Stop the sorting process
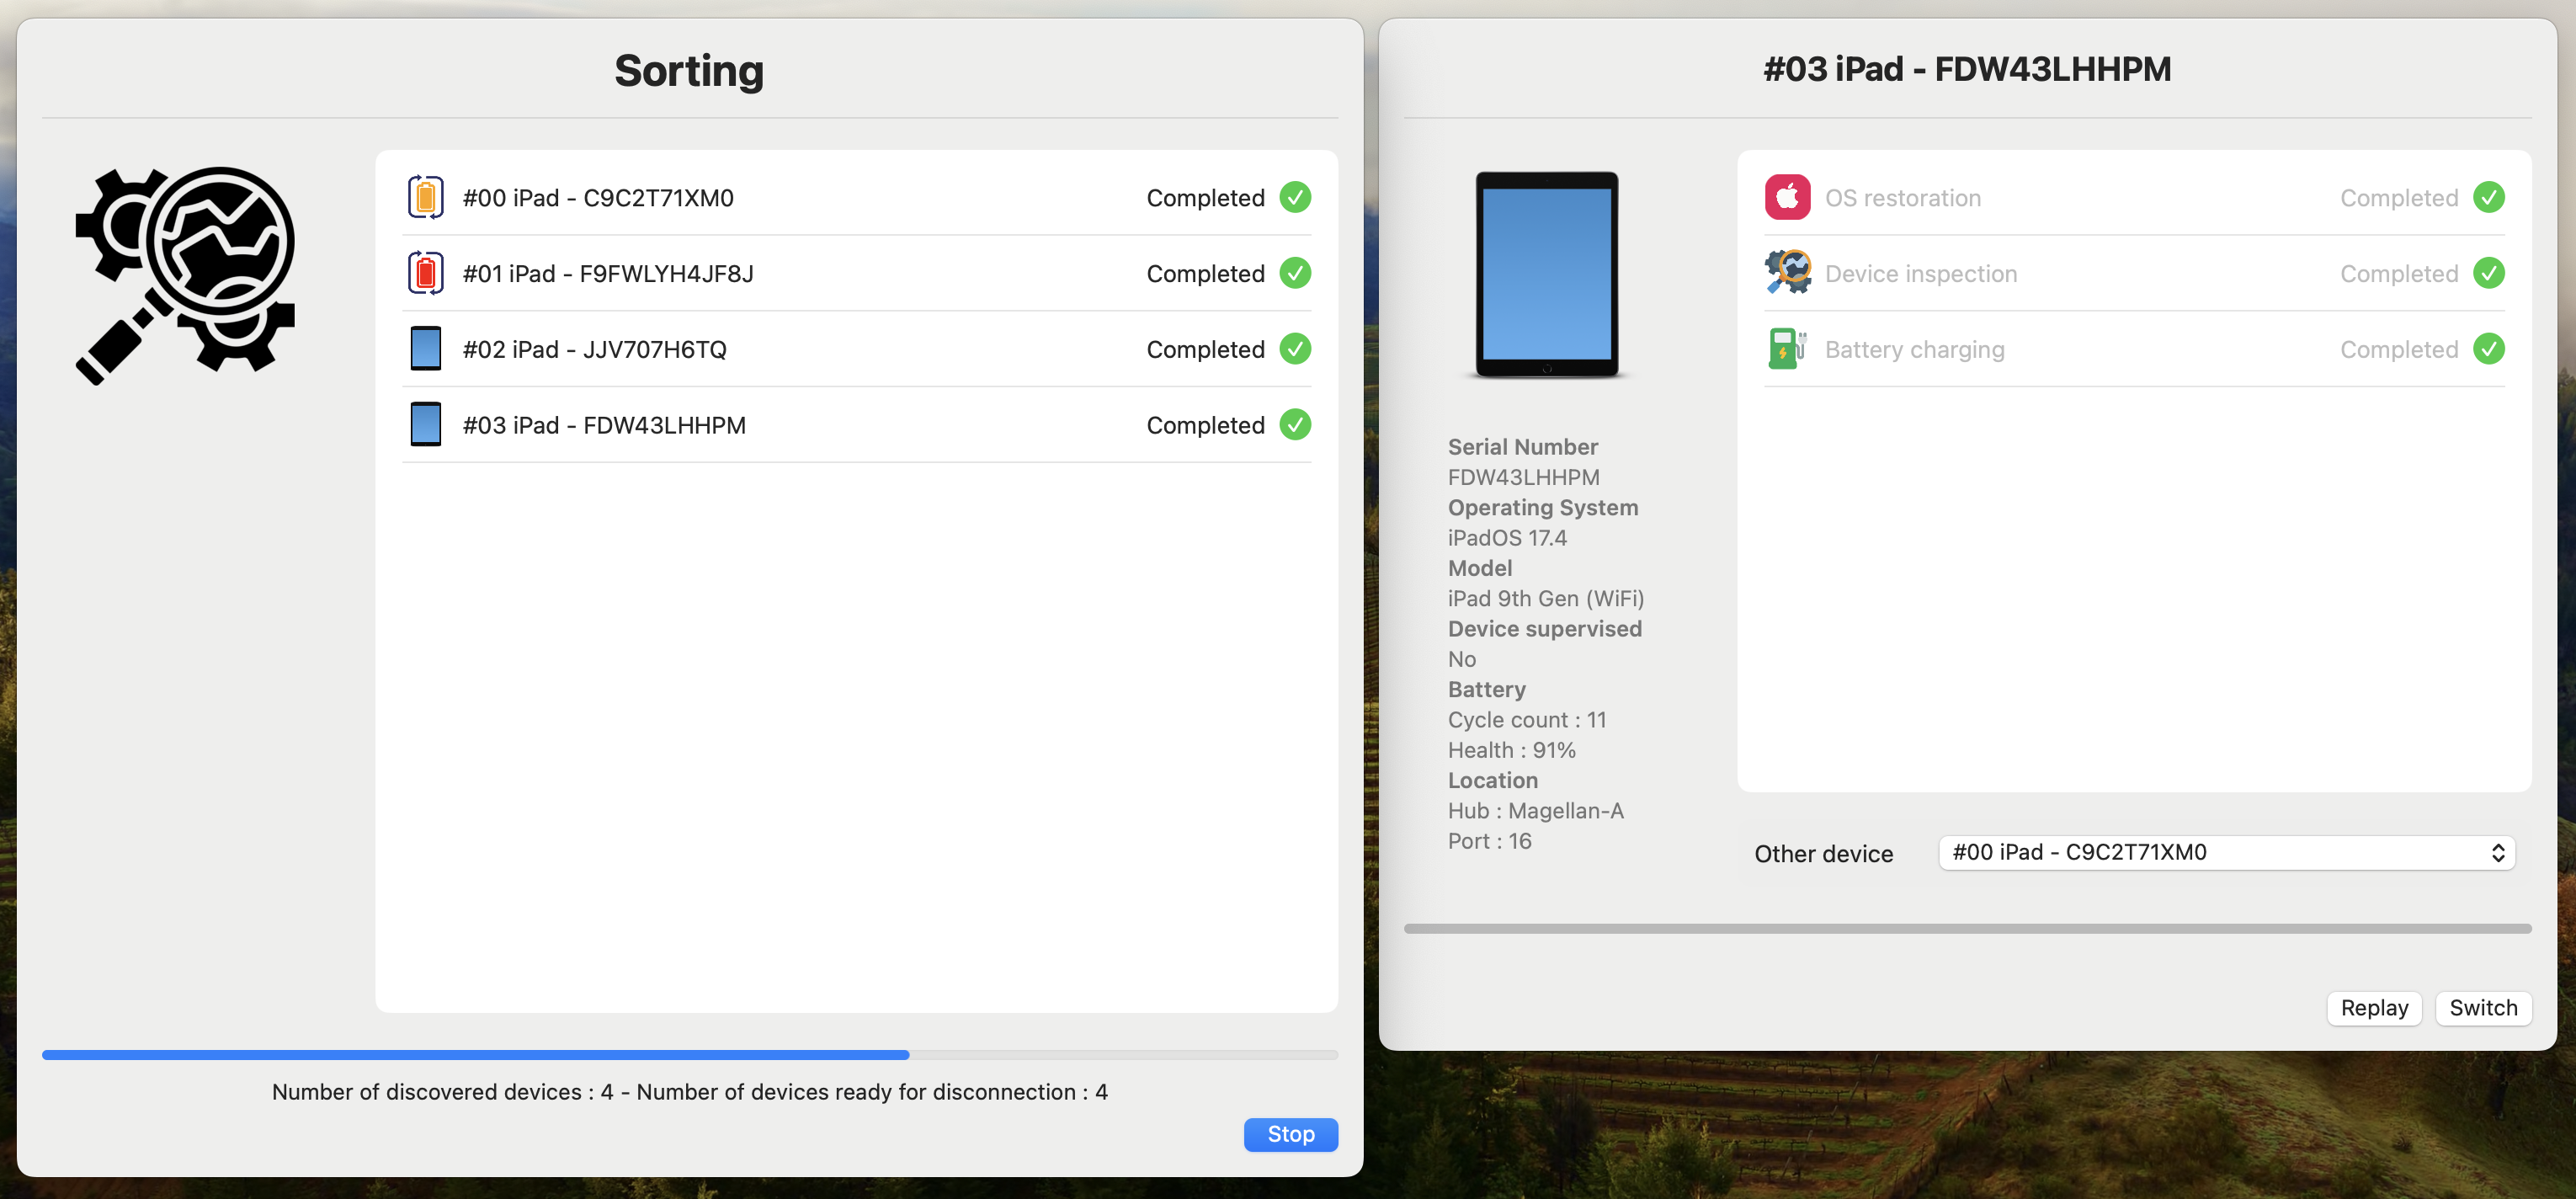The width and height of the screenshot is (2576, 1199). coord(1290,1134)
